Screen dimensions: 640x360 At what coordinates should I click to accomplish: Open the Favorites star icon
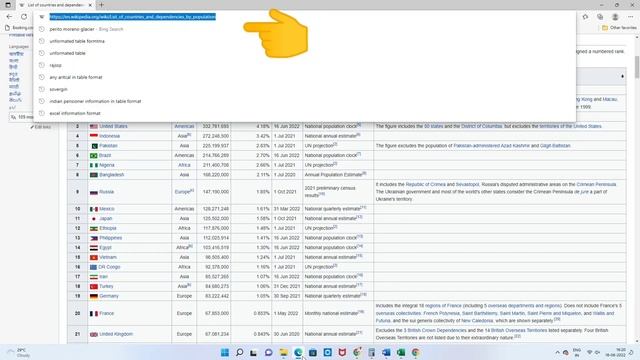coord(585,17)
